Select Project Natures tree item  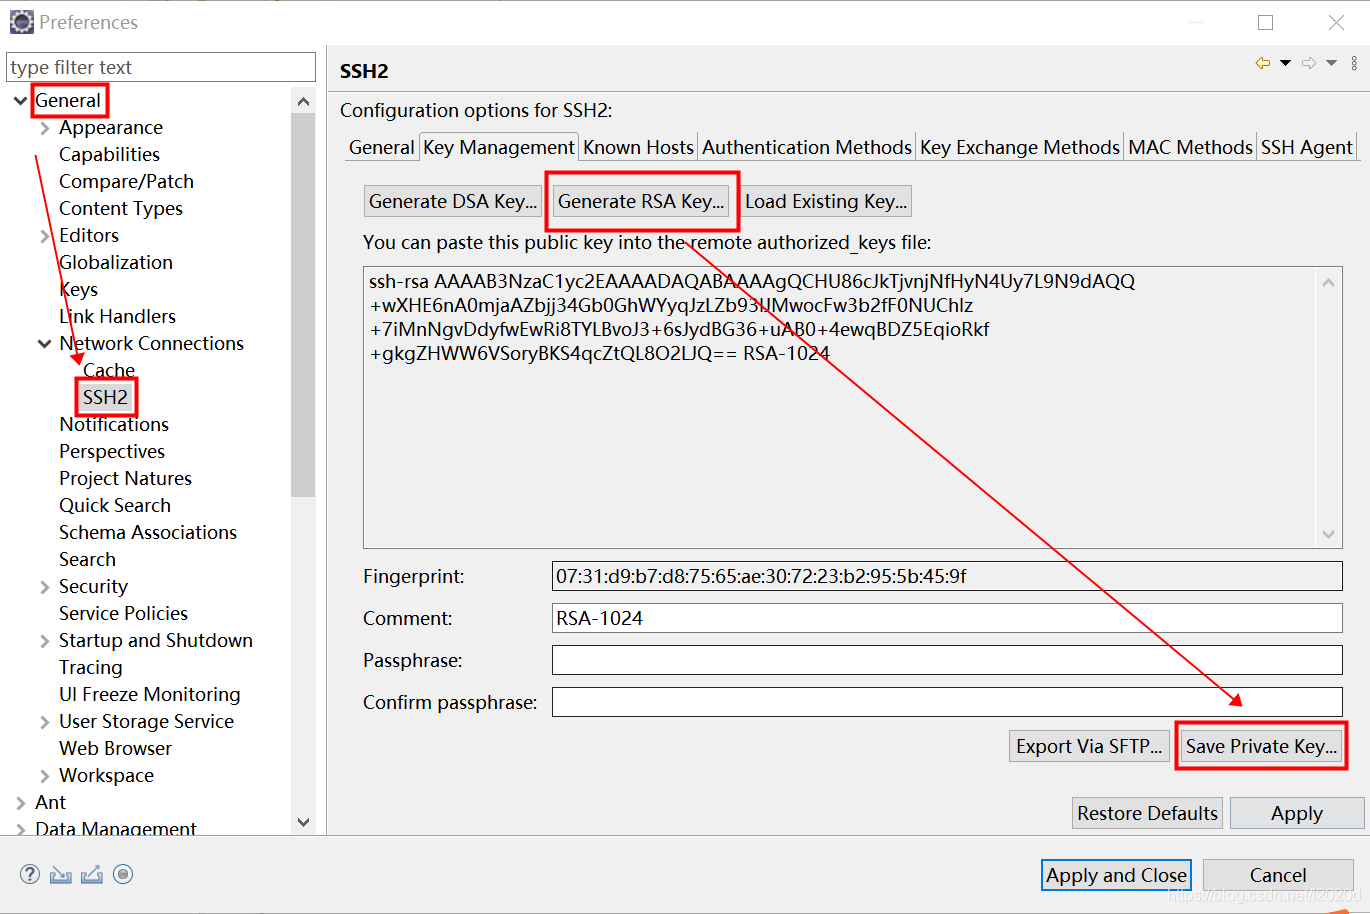coord(125,478)
